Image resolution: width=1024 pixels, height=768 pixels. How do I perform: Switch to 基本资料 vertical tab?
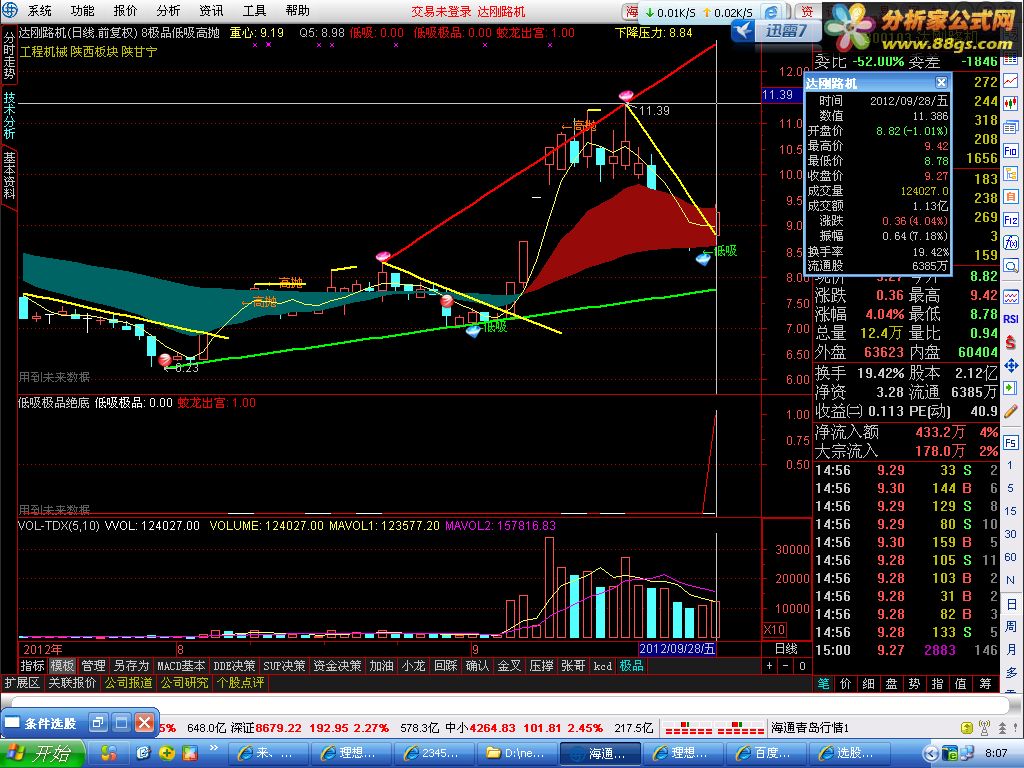coord(9,175)
